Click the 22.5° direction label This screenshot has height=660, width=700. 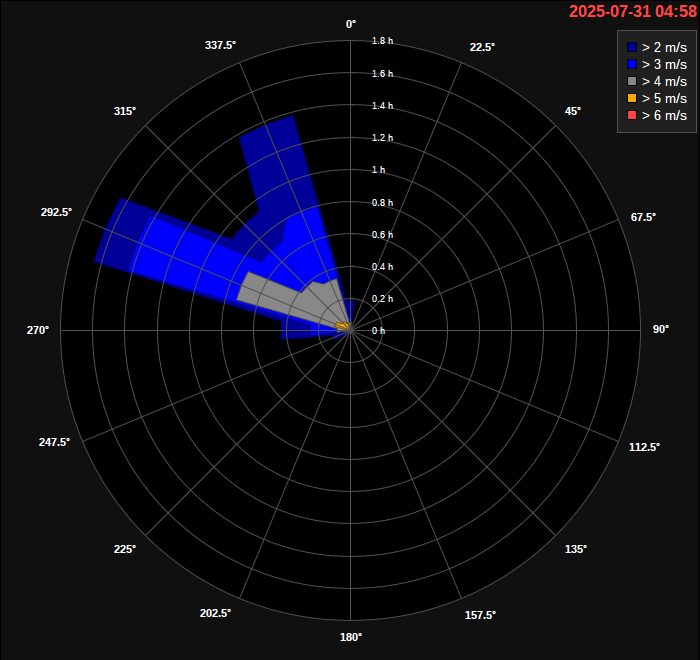[482, 47]
